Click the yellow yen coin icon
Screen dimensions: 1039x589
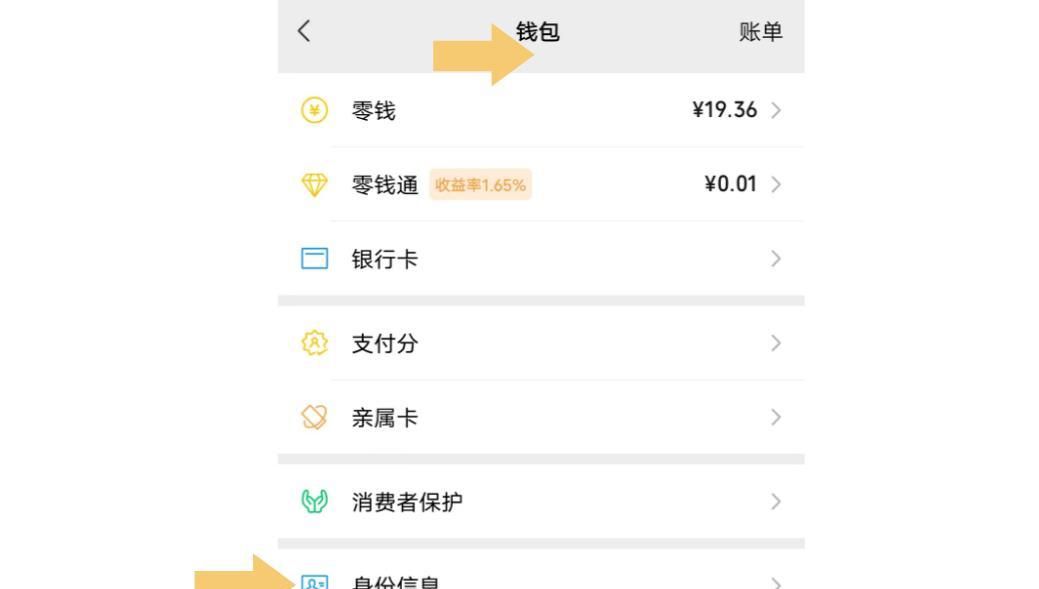(314, 111)
